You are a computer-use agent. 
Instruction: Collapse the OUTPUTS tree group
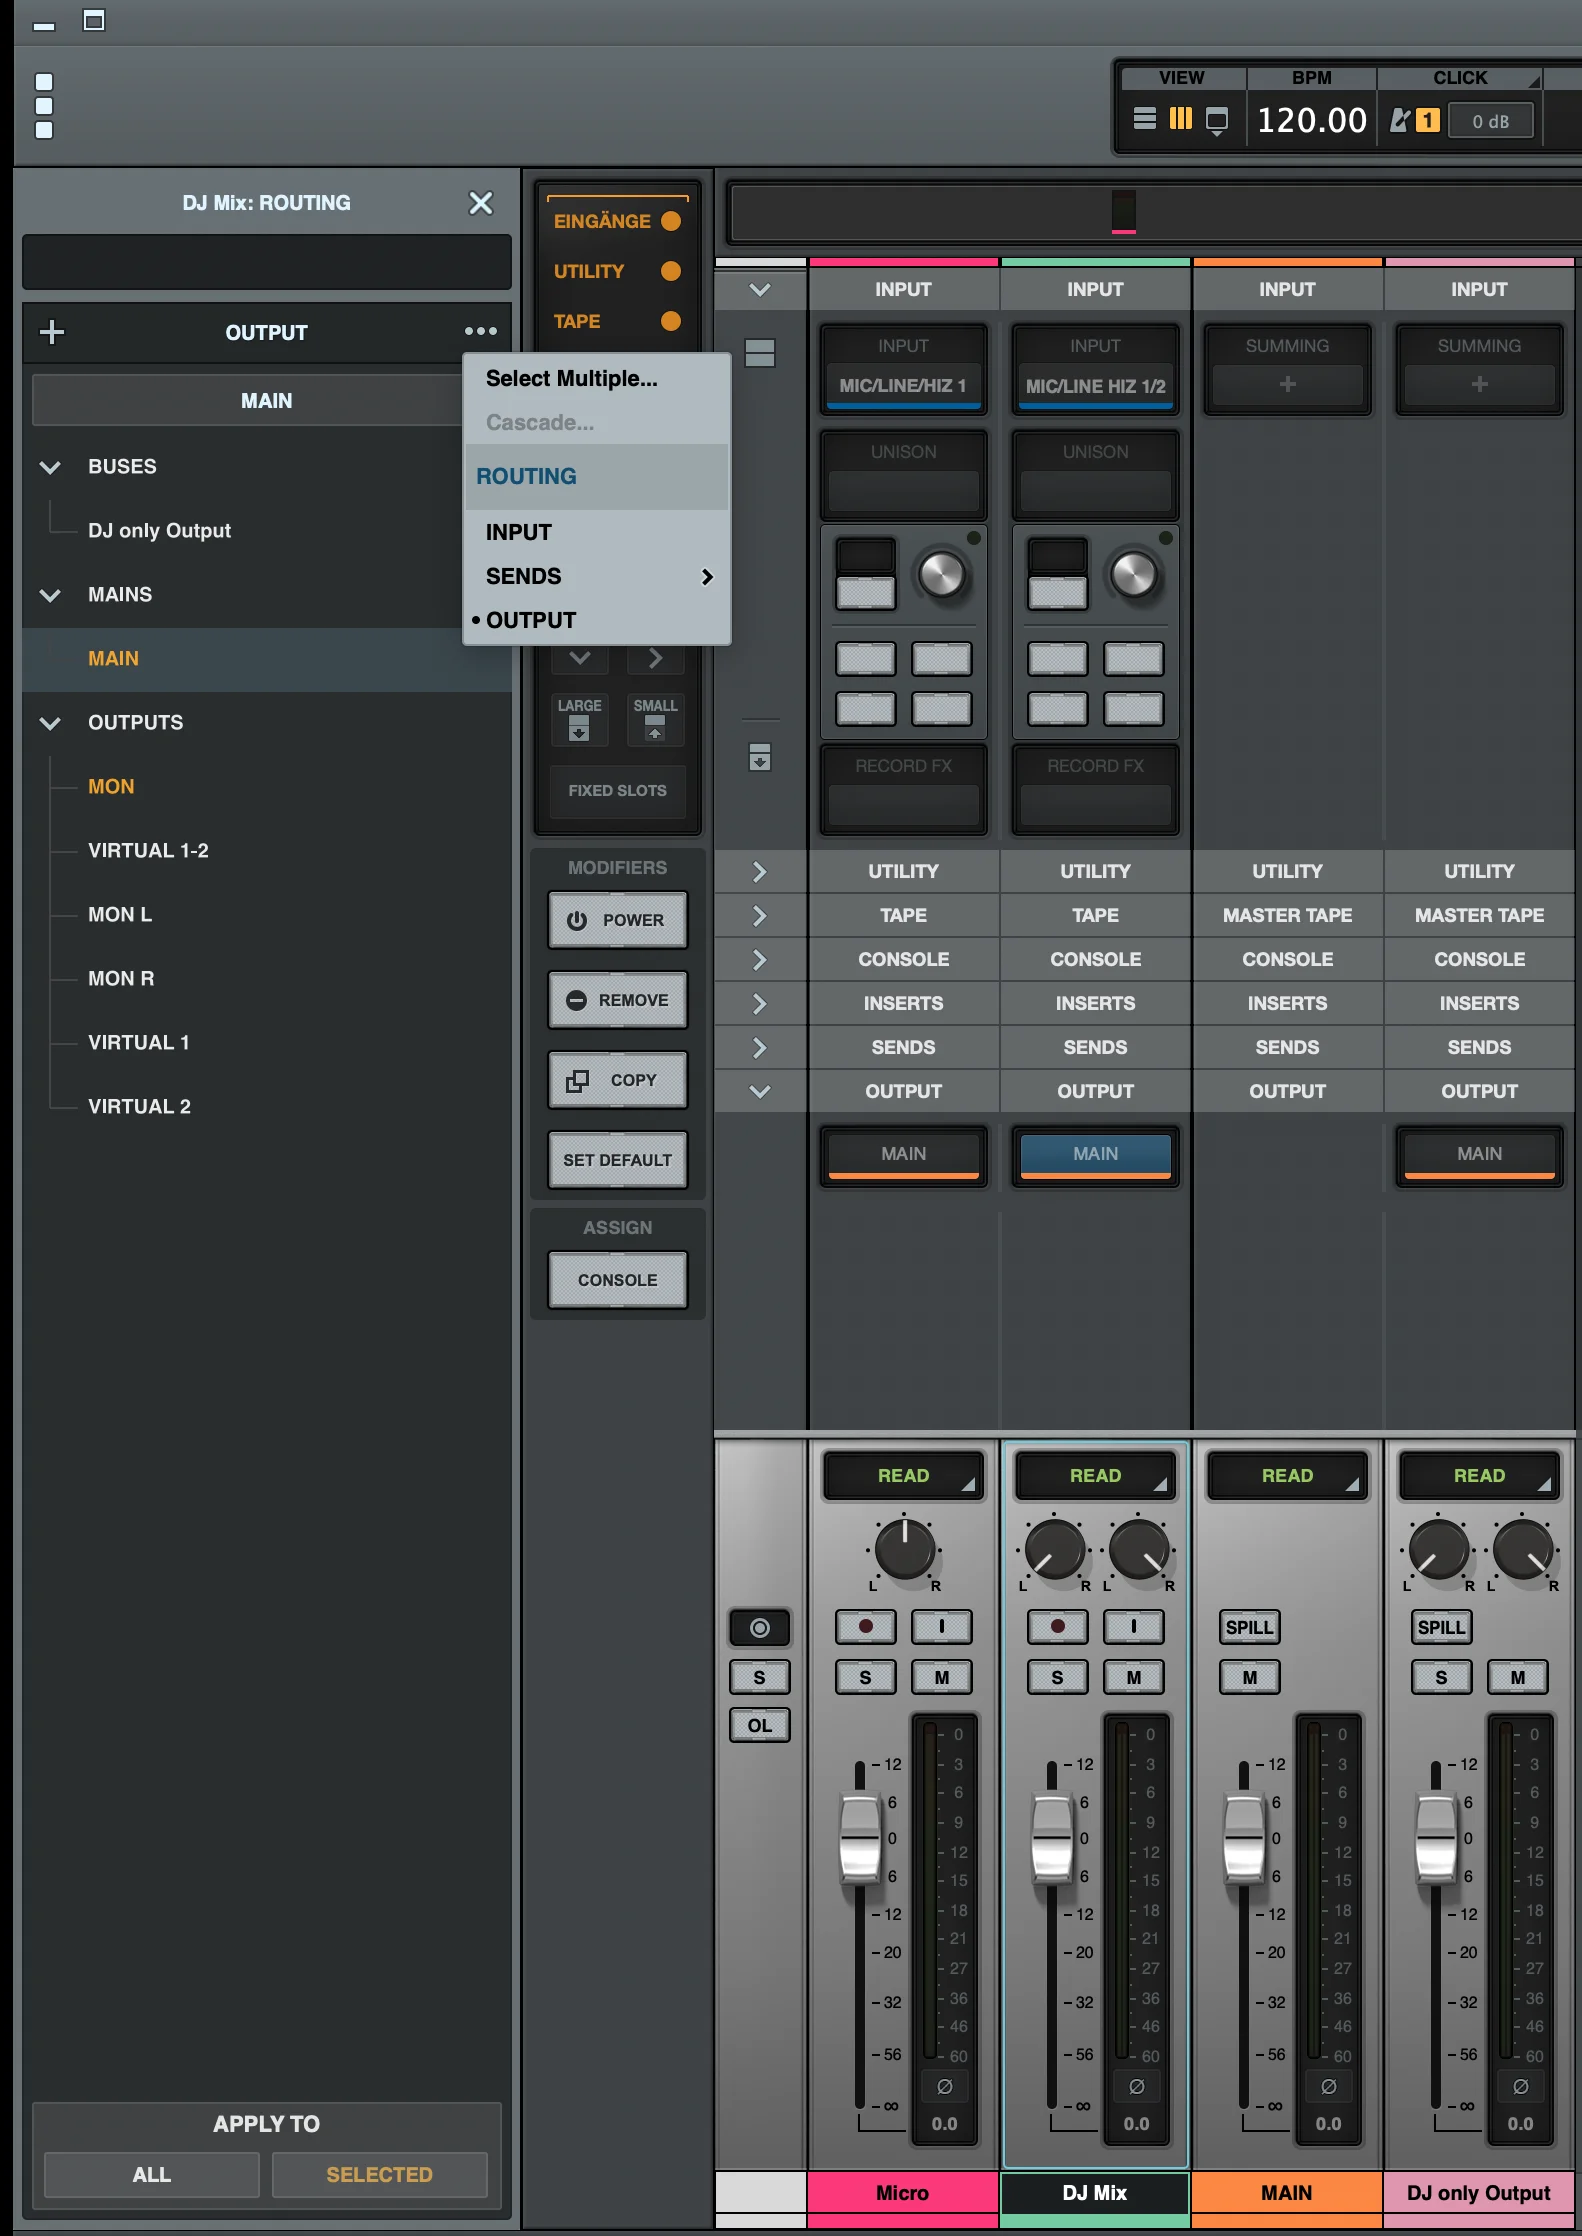(x=50, y=723)
